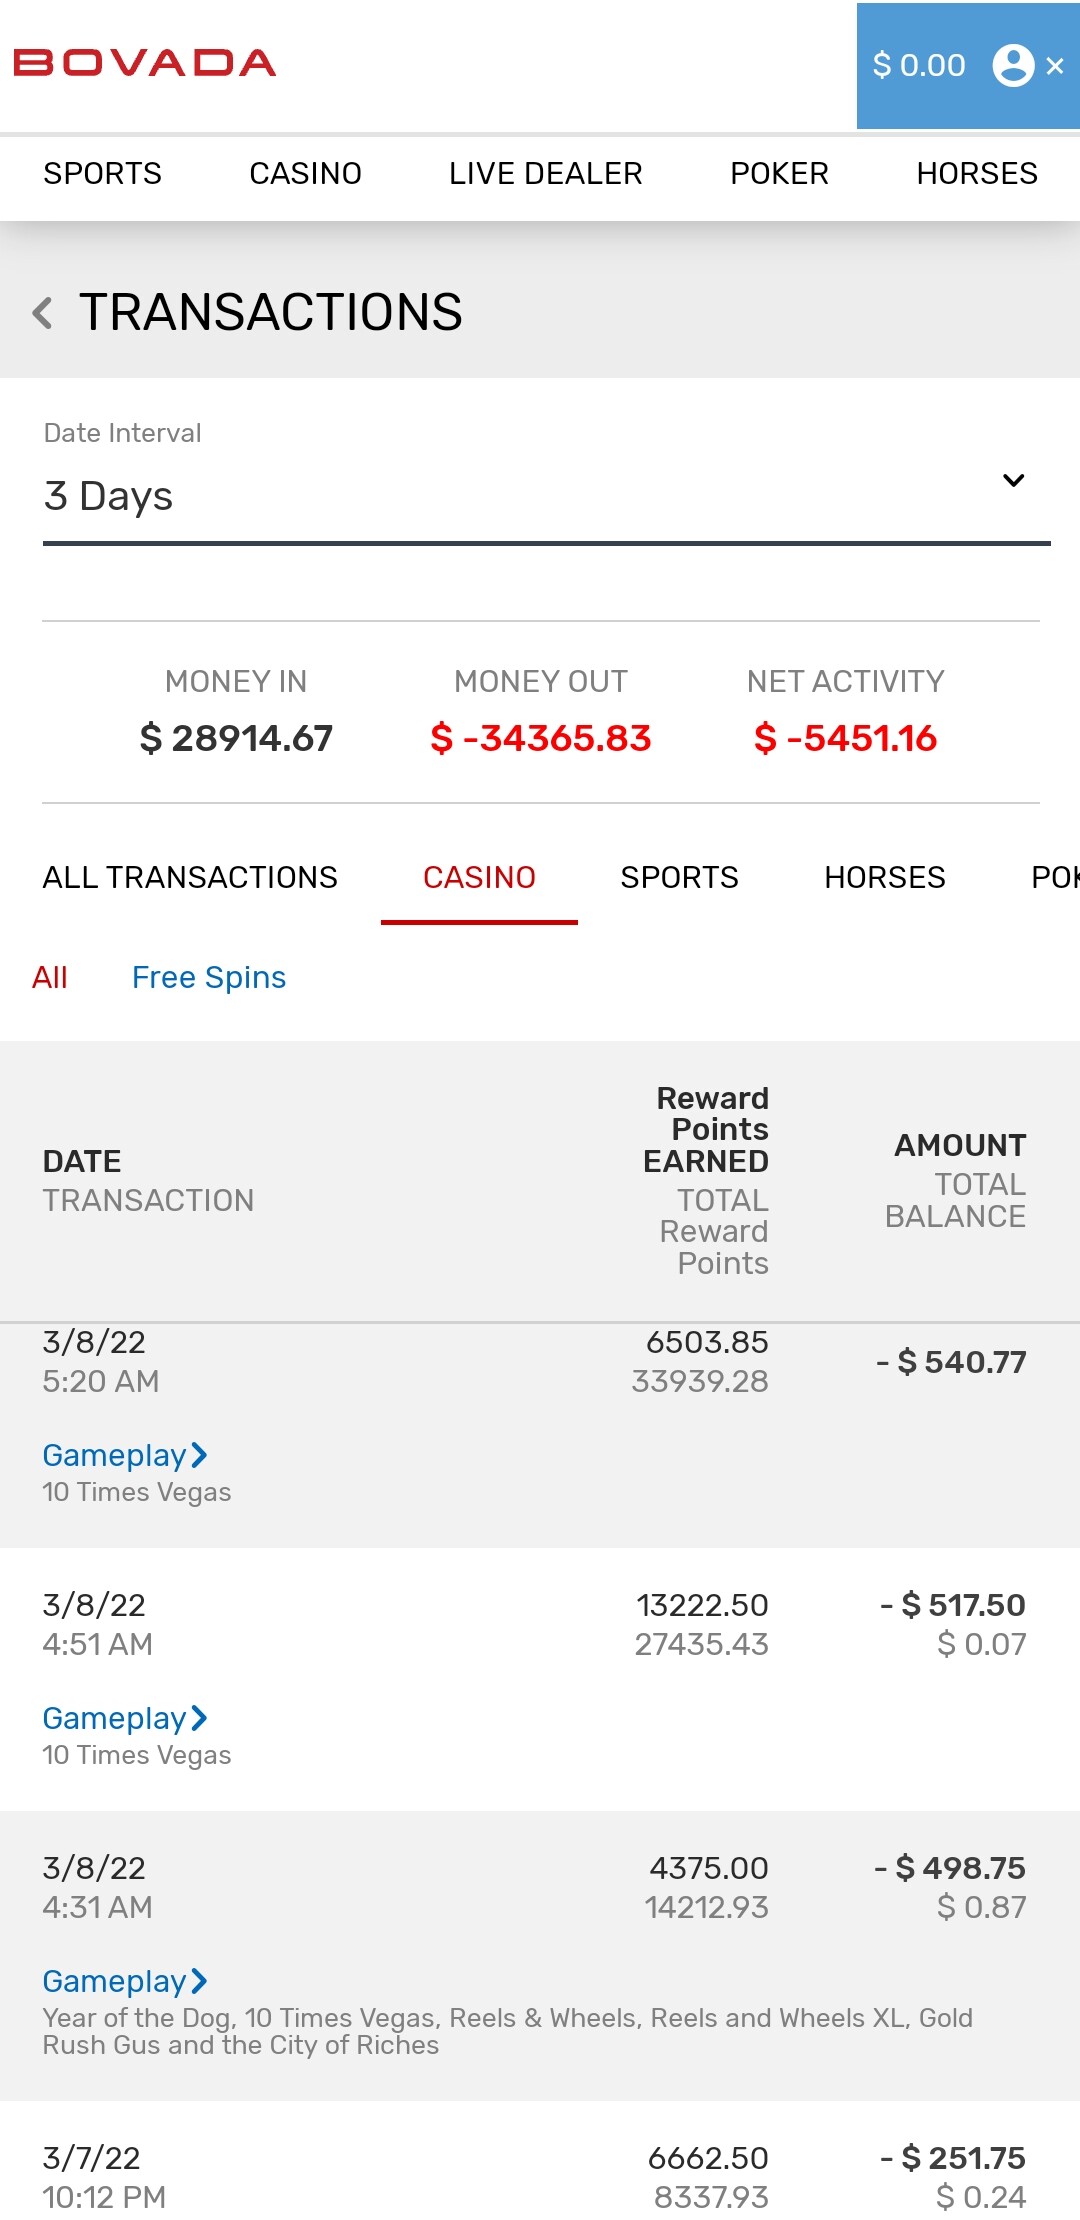Open the Sports navigation menu
Viewport: 1080px width, 2220px height.
102,173
